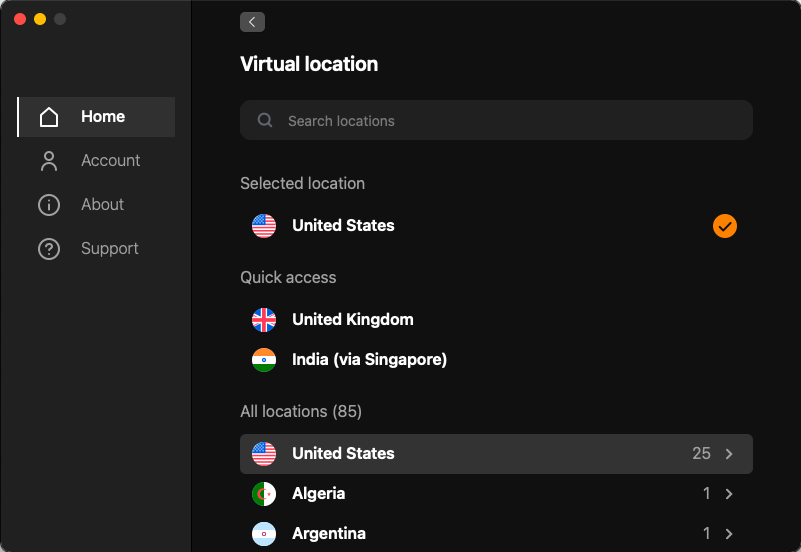Click the selected United States label
The height and width of the screenshot is (552, 801).
[343, 226]
